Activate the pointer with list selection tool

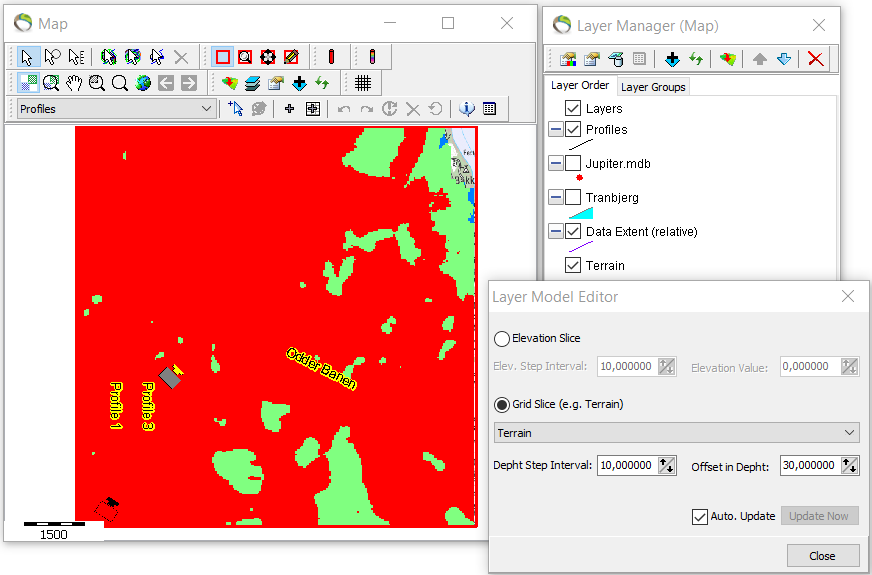coord(76,57)
